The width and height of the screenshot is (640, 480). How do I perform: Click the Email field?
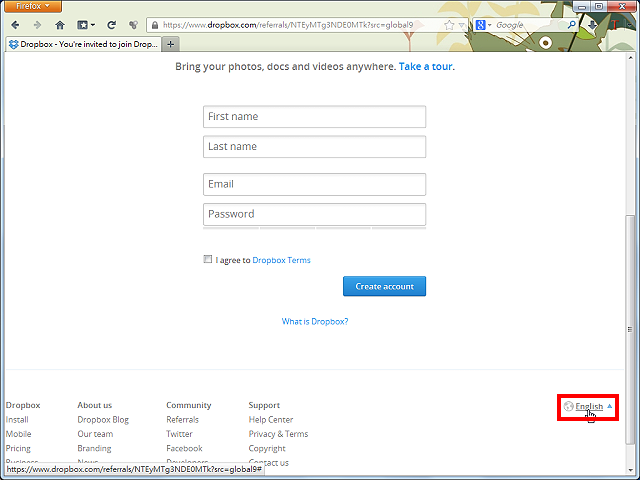click(x=314, y=184)
